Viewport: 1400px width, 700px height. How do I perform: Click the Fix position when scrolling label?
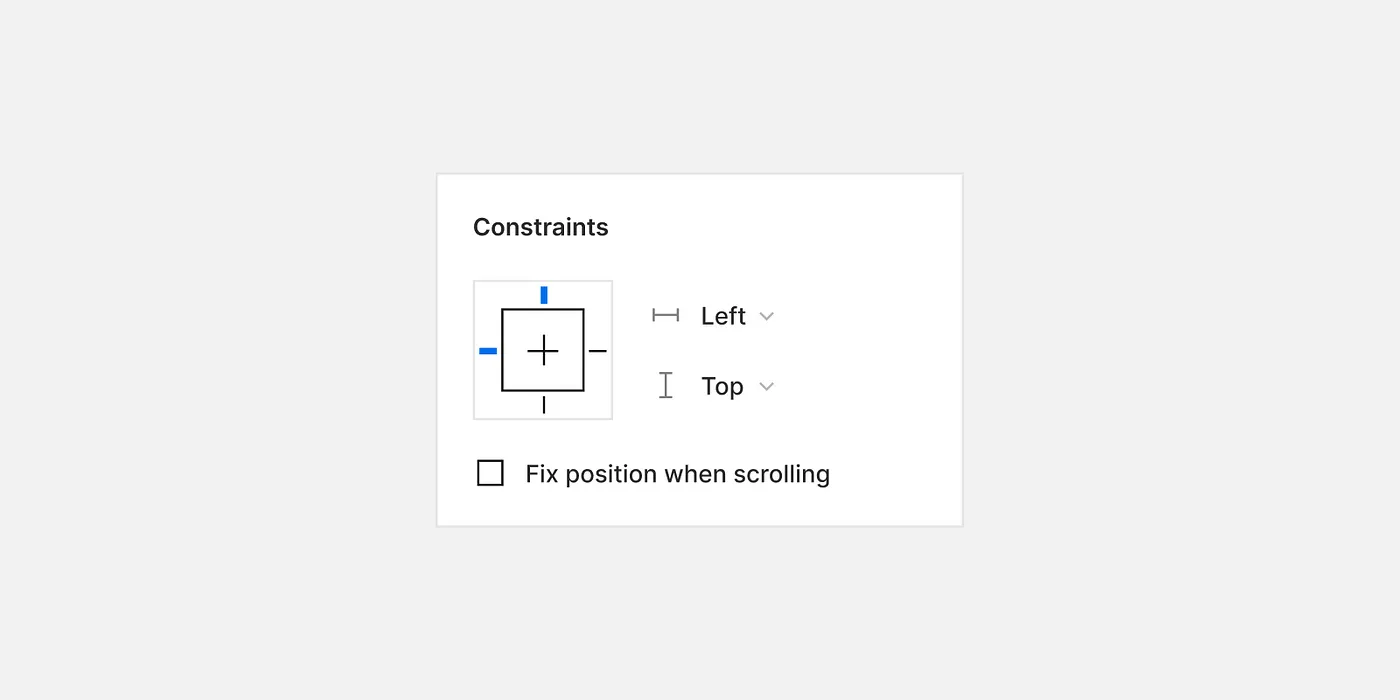pyautogui.click(x=677, y=473)
